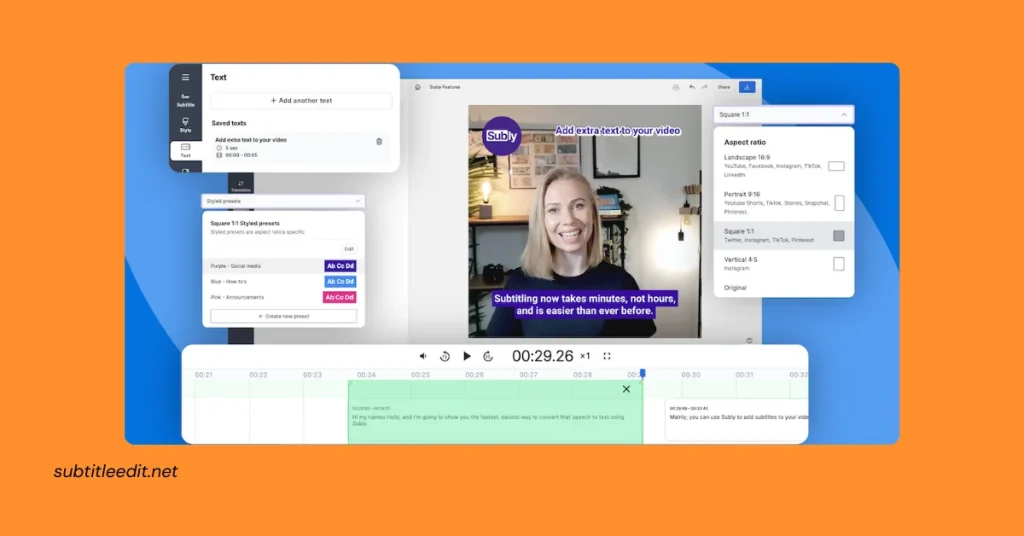This screenshot has height=536, width=1024.
Task: Rewind the video a few seconds
Action: tap(445, 356)
